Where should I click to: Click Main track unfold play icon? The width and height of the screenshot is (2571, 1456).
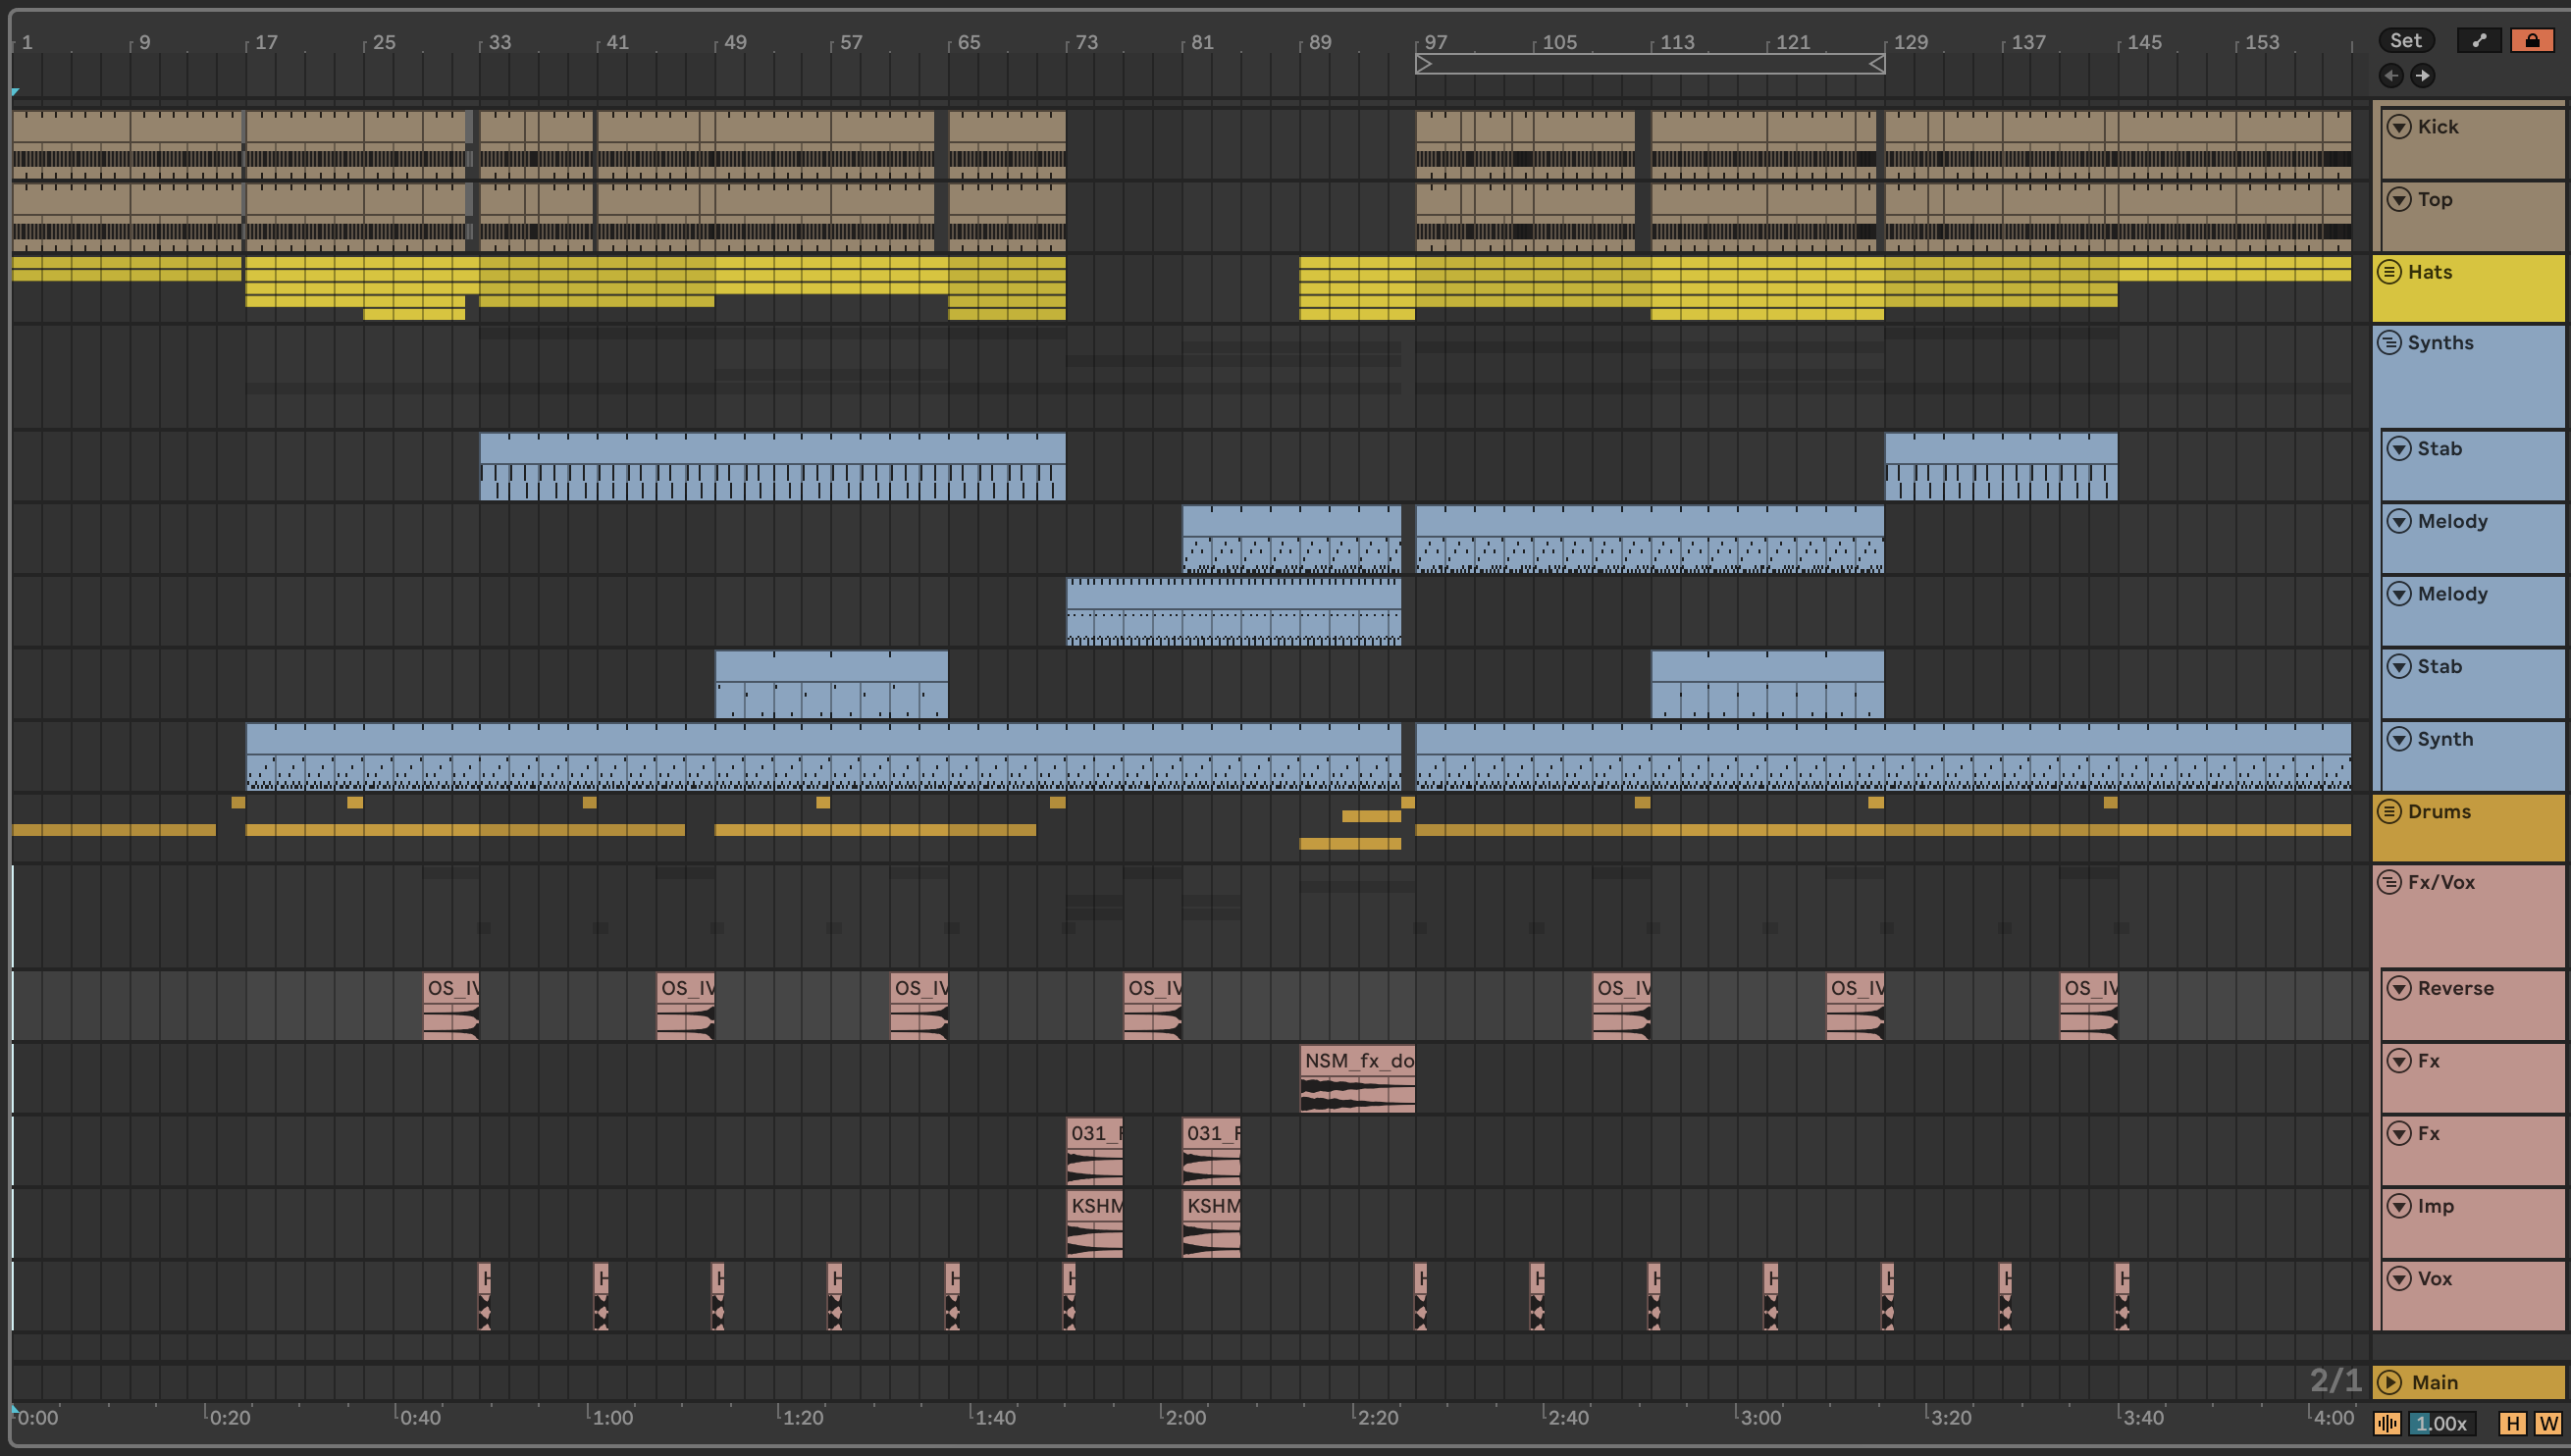pyautogui.click(x=2390, y=1382)
